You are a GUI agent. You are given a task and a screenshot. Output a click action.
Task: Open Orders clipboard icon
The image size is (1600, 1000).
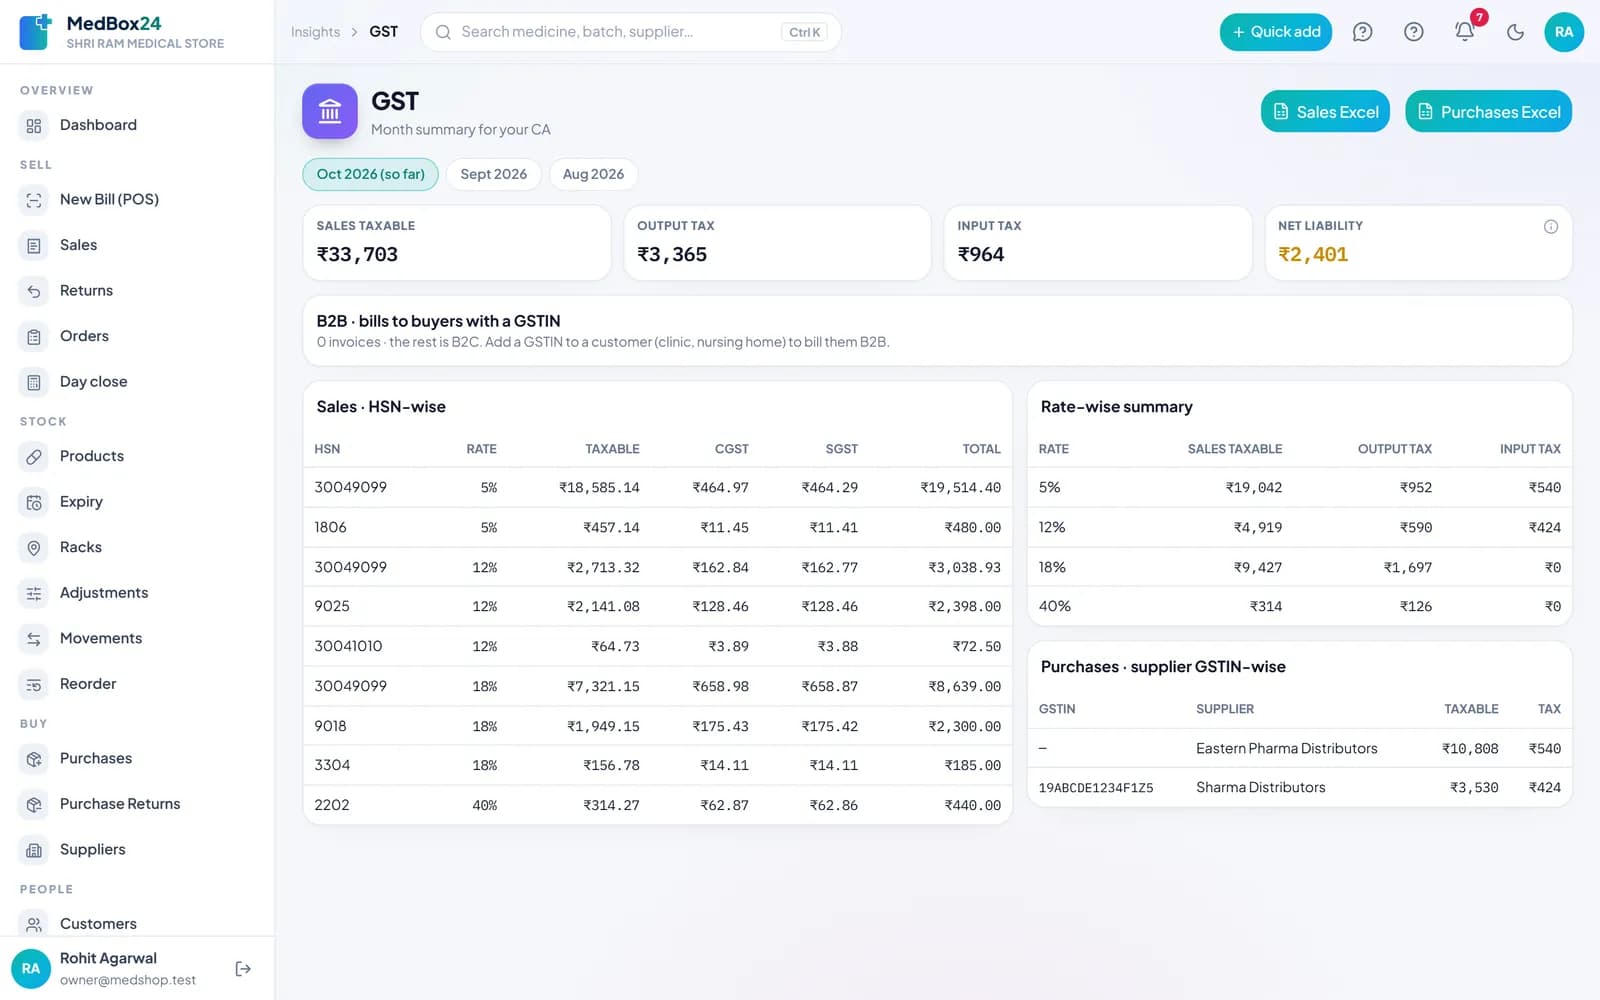click(x=34, y=337)
